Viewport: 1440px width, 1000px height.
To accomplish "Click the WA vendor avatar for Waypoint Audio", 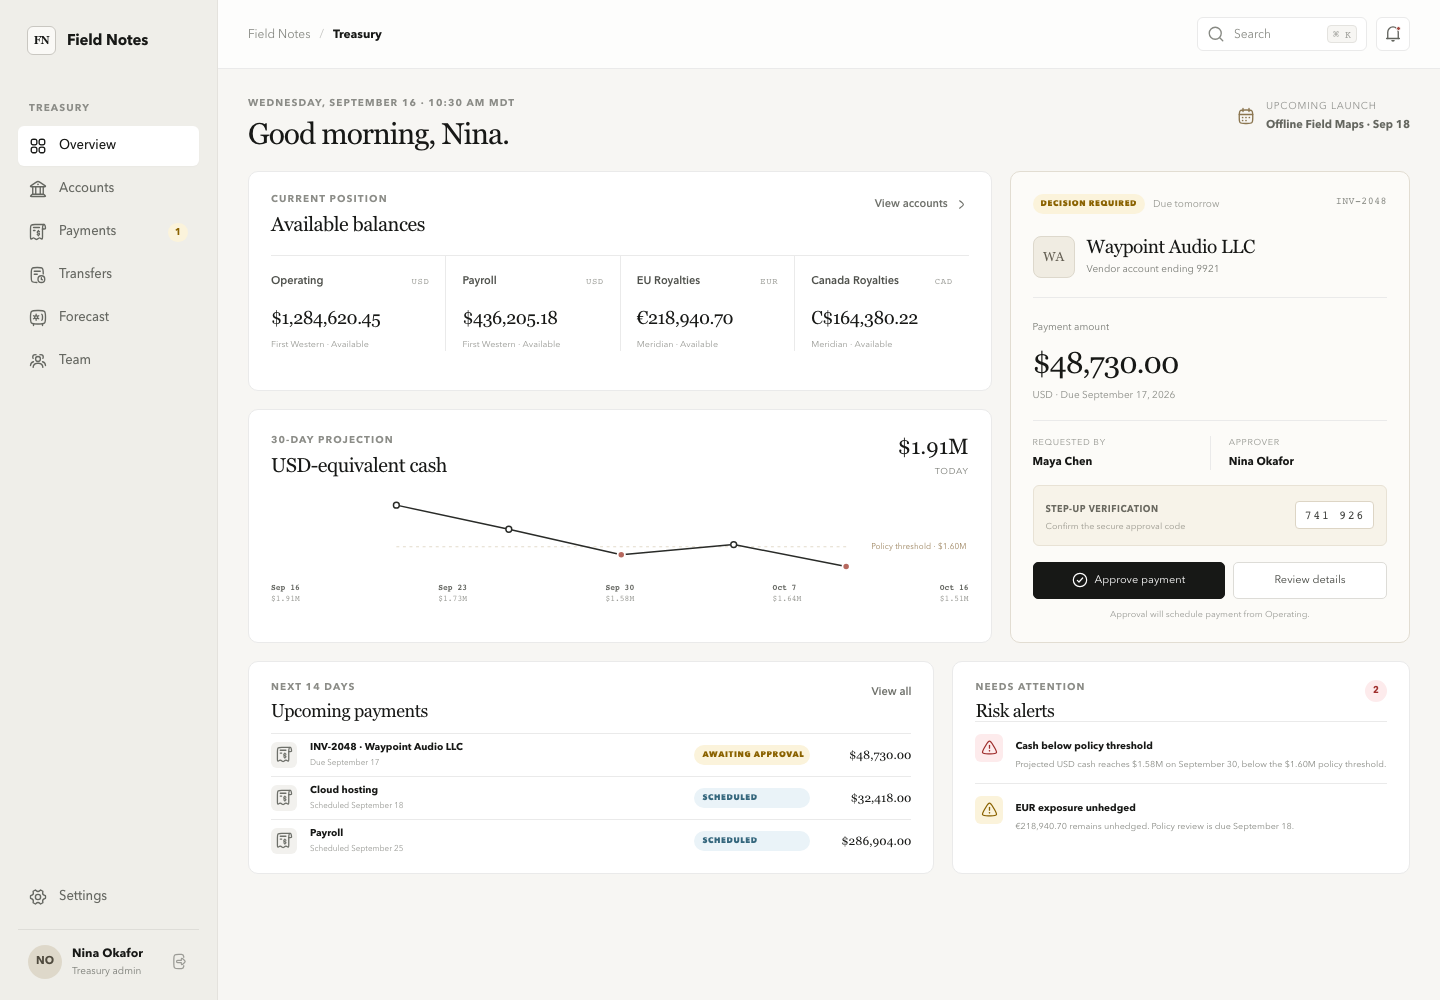I will 1054,257.
